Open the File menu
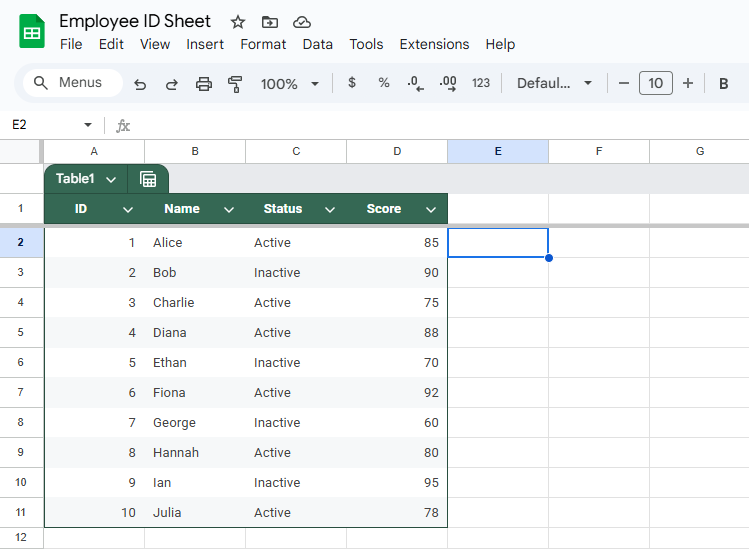Image resolution: width=749 pixels, height=549 pixels. coord(71,44)
